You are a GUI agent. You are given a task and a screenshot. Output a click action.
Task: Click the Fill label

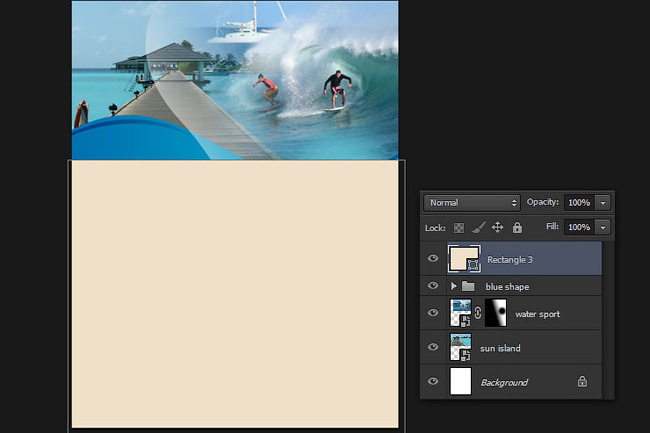(552, 226)
